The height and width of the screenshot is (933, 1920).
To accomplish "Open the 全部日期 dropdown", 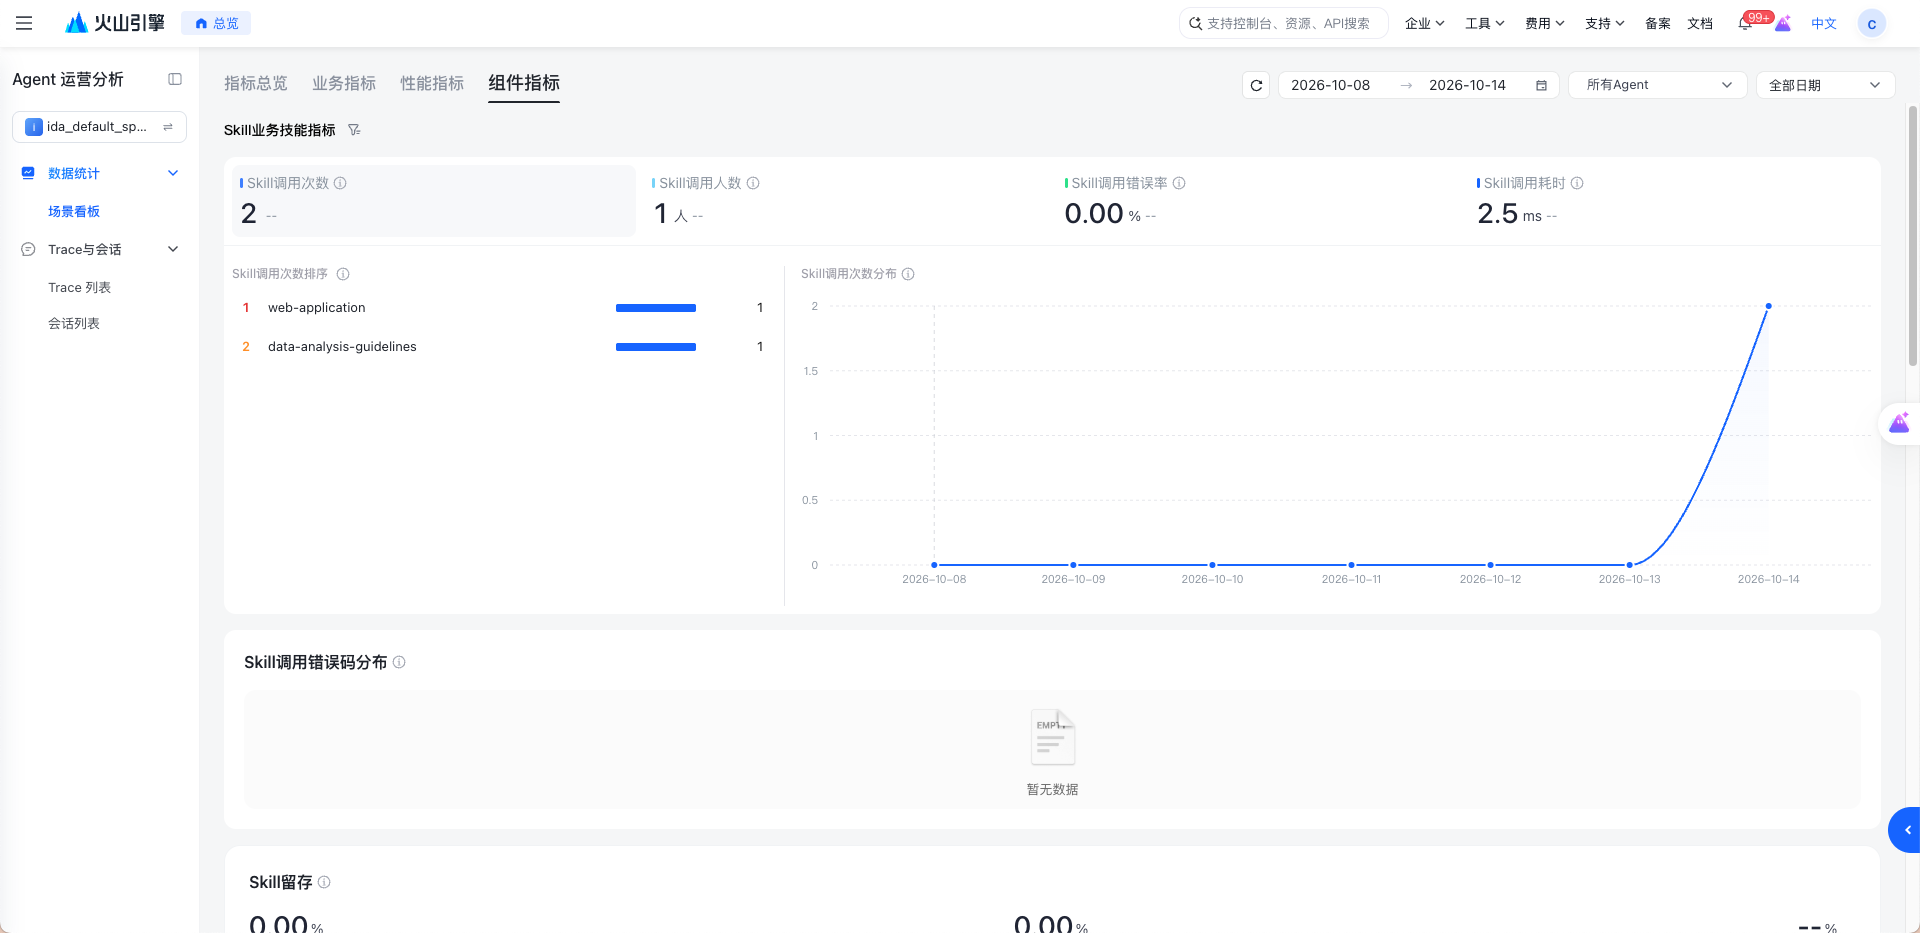I will click(1825, 85).
